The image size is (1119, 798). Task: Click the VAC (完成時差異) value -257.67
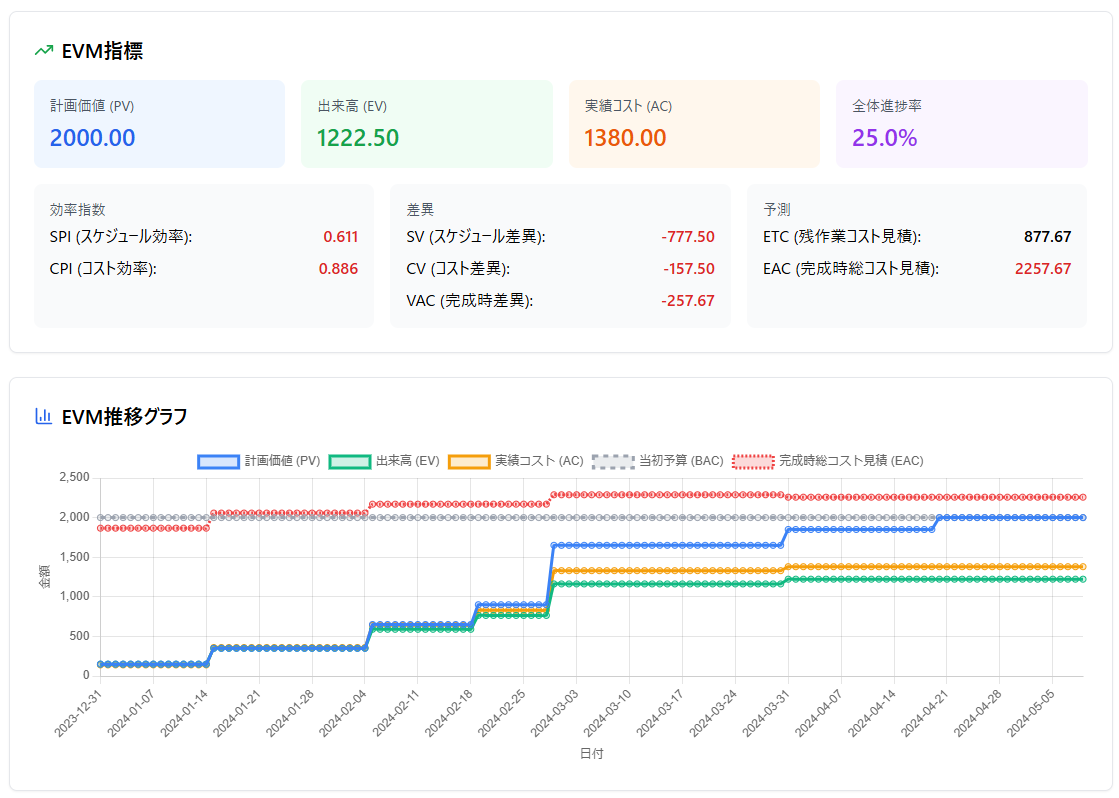click(x=687, y=301)
